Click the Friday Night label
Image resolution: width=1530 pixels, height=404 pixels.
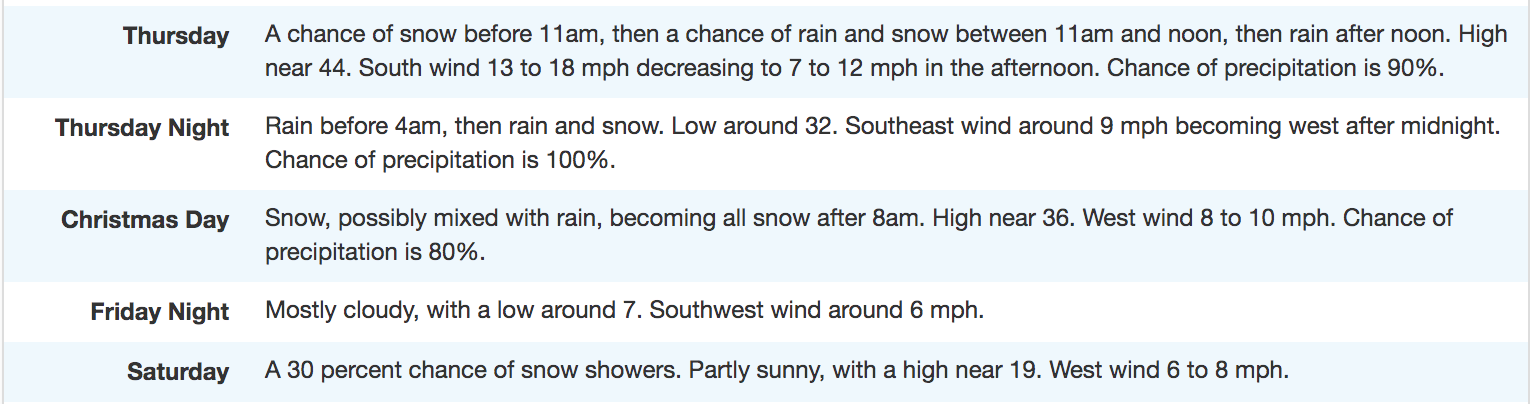(x=160, y=312)
